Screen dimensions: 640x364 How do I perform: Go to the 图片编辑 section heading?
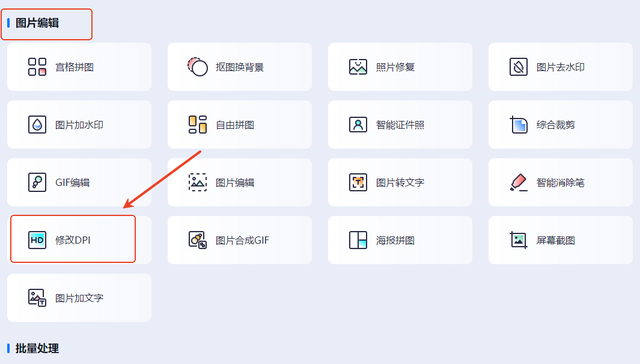(x=37, y=23)
